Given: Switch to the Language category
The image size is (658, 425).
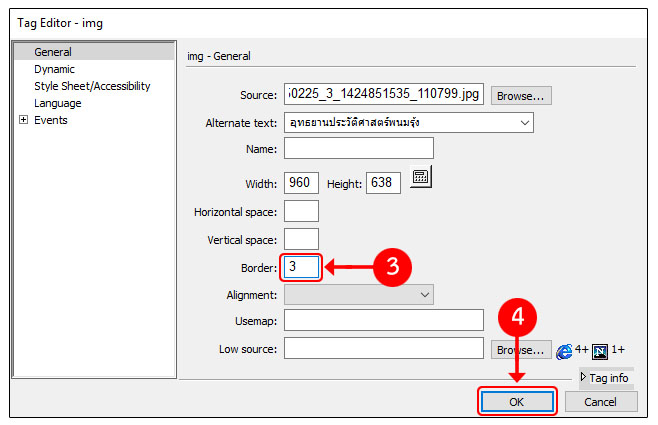Looking at the screenshot, I should 58,103.
